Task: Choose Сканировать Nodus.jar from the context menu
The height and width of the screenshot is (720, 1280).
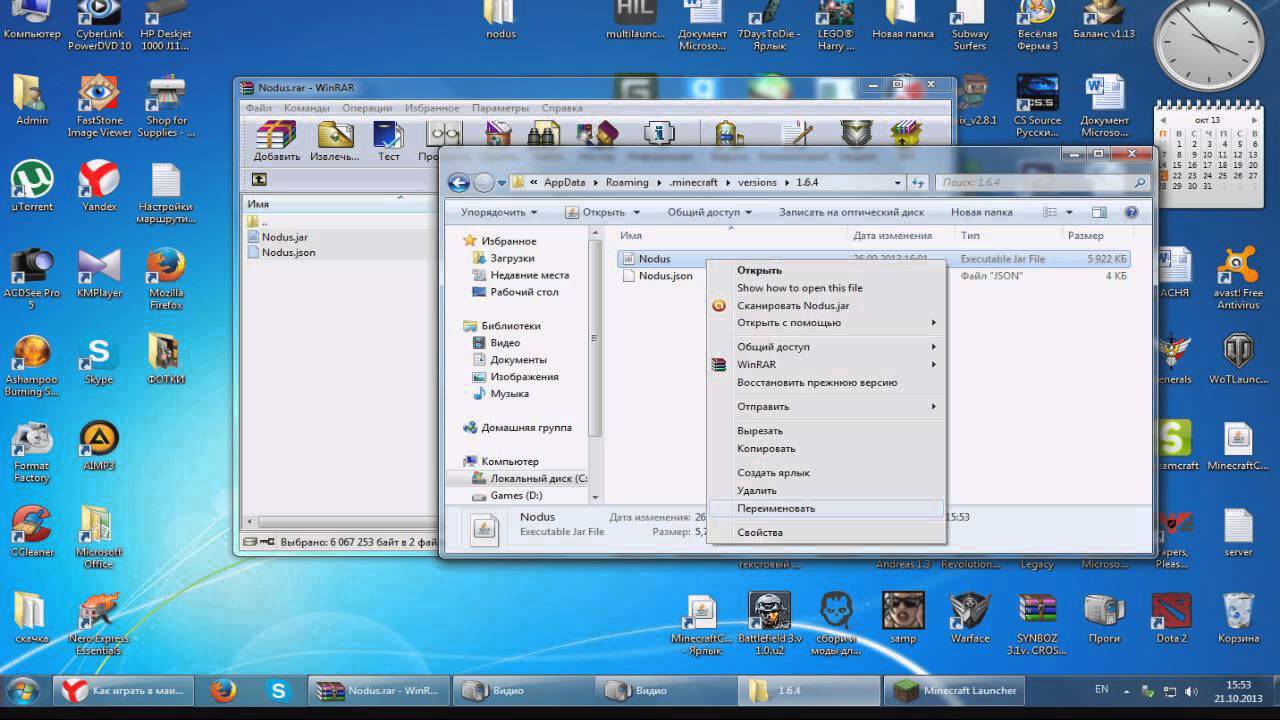Action: (826, 306)
